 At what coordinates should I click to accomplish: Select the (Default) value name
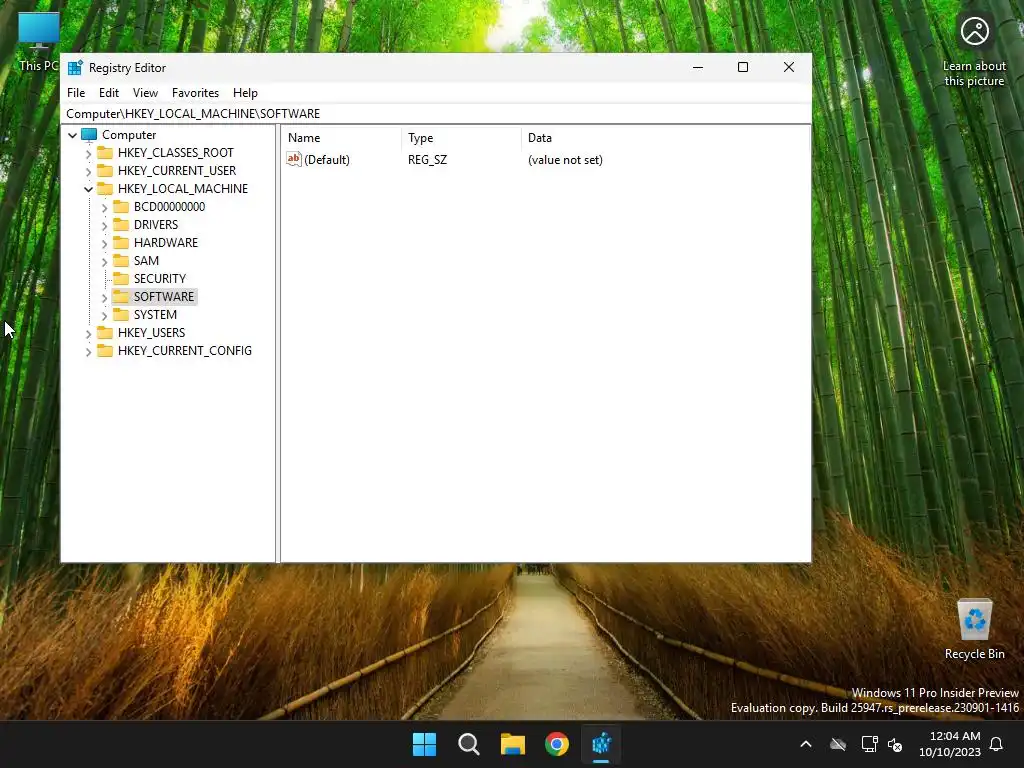coord(327,160)
